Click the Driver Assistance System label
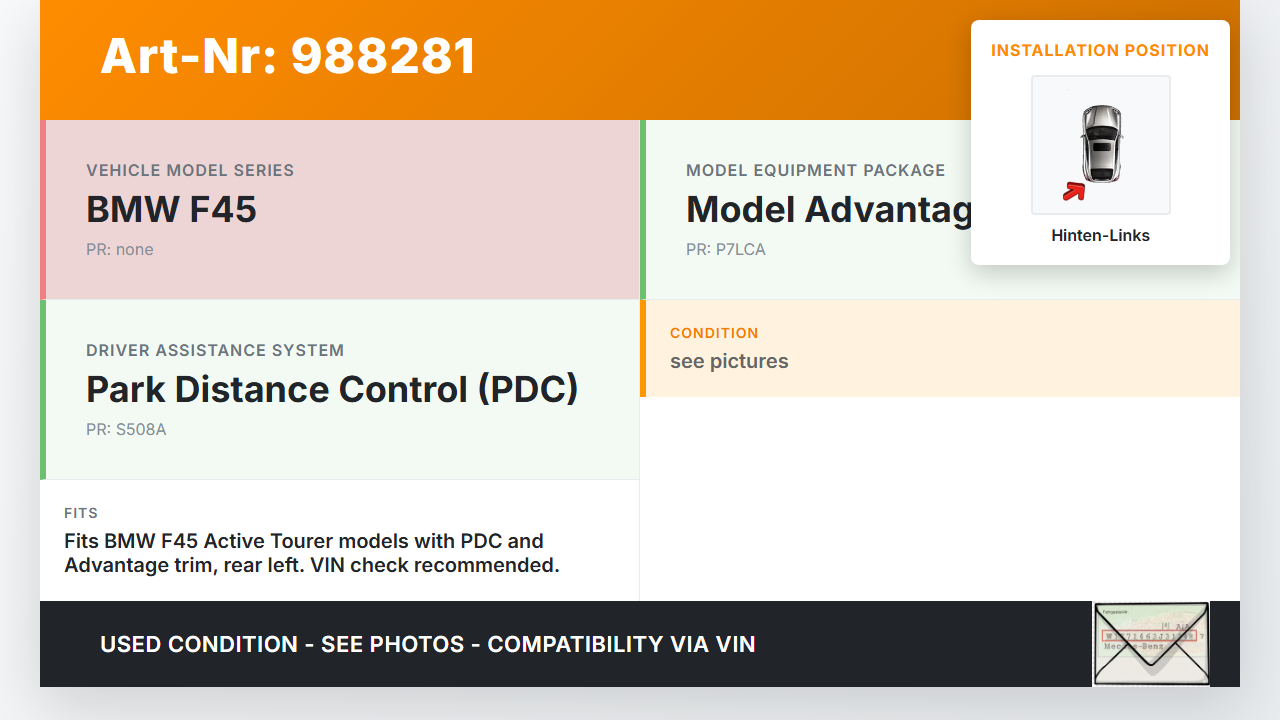 click(215, 351)
